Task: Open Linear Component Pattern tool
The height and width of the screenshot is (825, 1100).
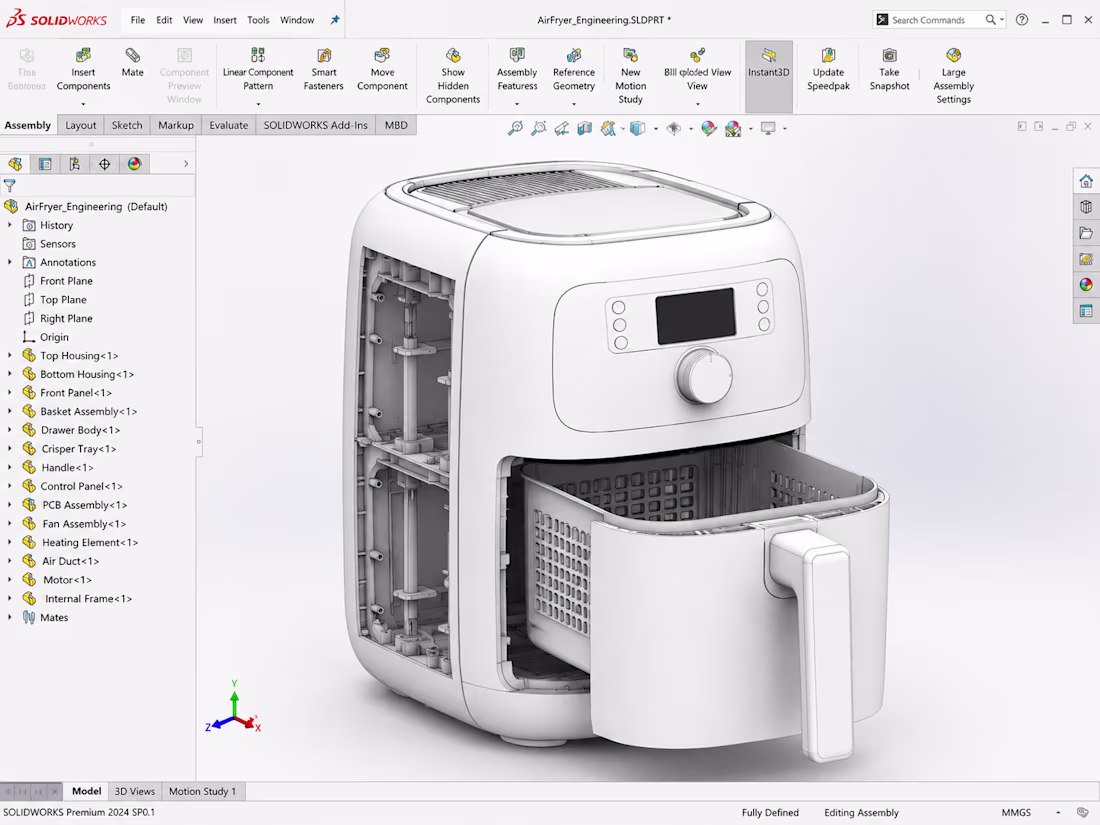Action: pos(258,69)
